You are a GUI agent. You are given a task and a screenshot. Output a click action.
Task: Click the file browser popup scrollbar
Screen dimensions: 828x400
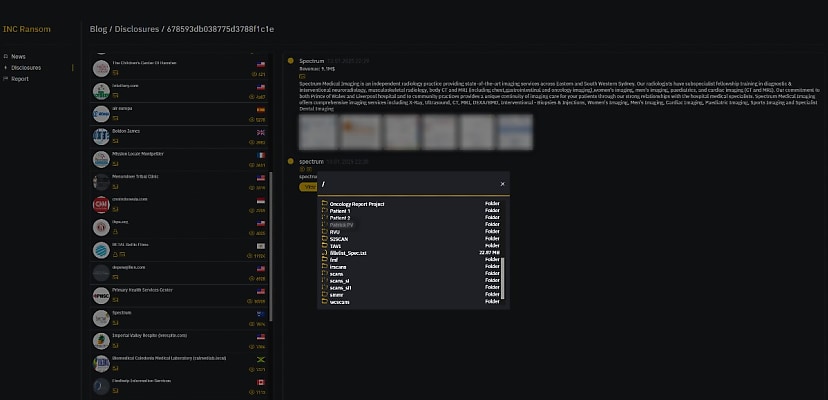pyautogui.click(x=503, y=278)
